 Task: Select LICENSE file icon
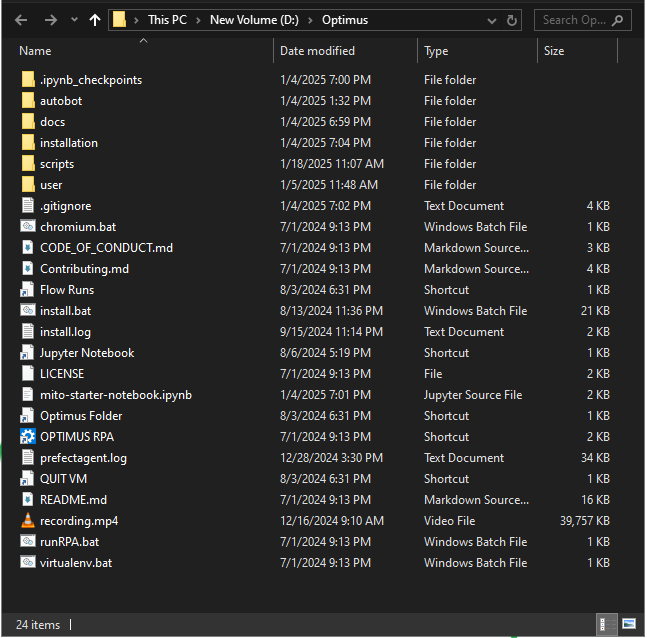(x=28, y=373)
